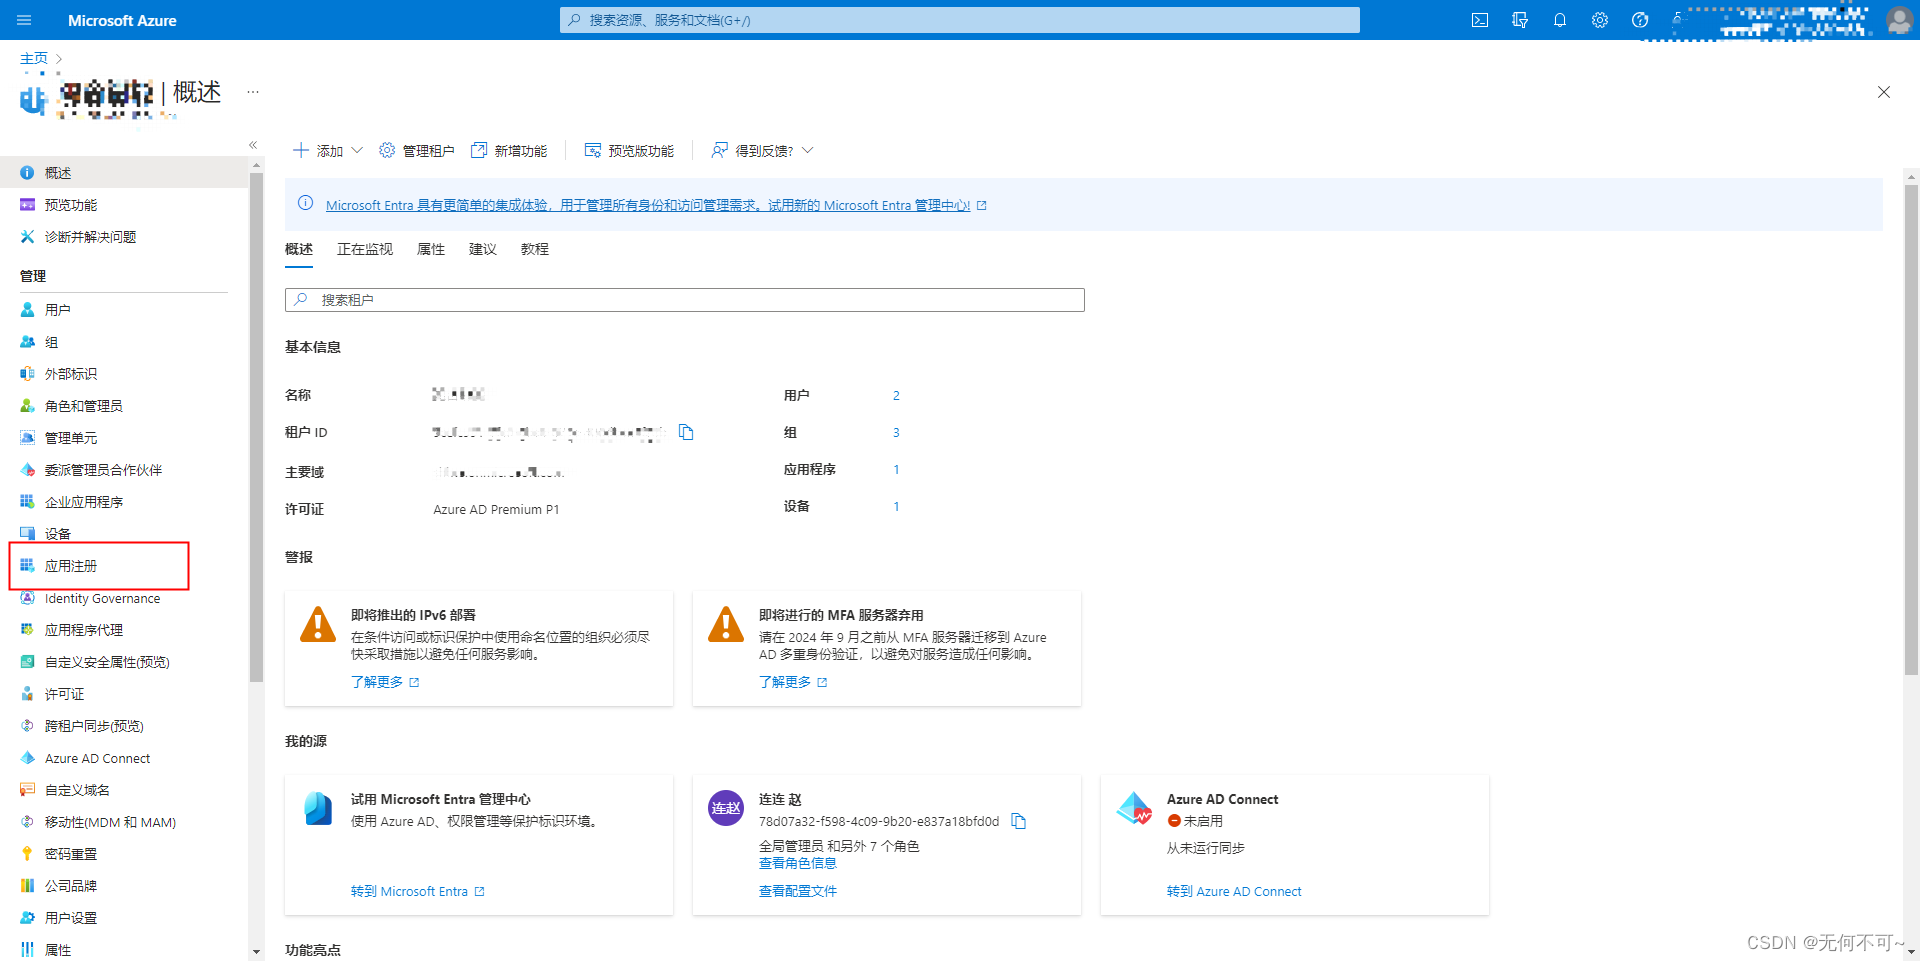Switch to the 正在监视 tab
1920x961 pixels.
point(365,249)
